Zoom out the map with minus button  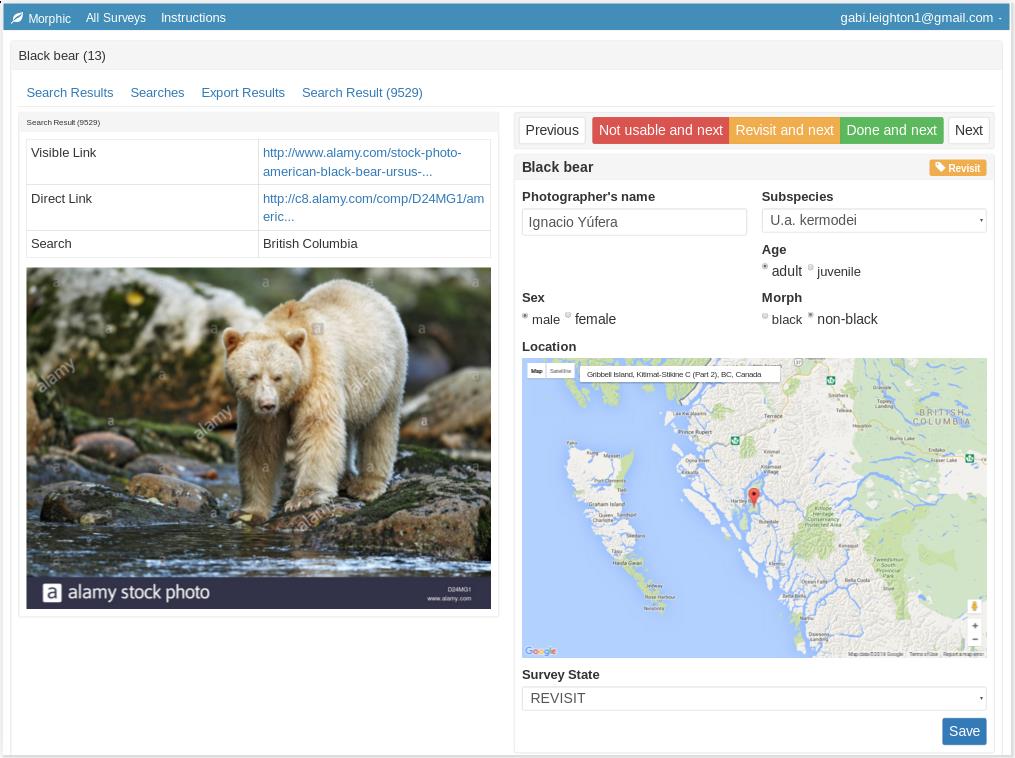(975, 640)
